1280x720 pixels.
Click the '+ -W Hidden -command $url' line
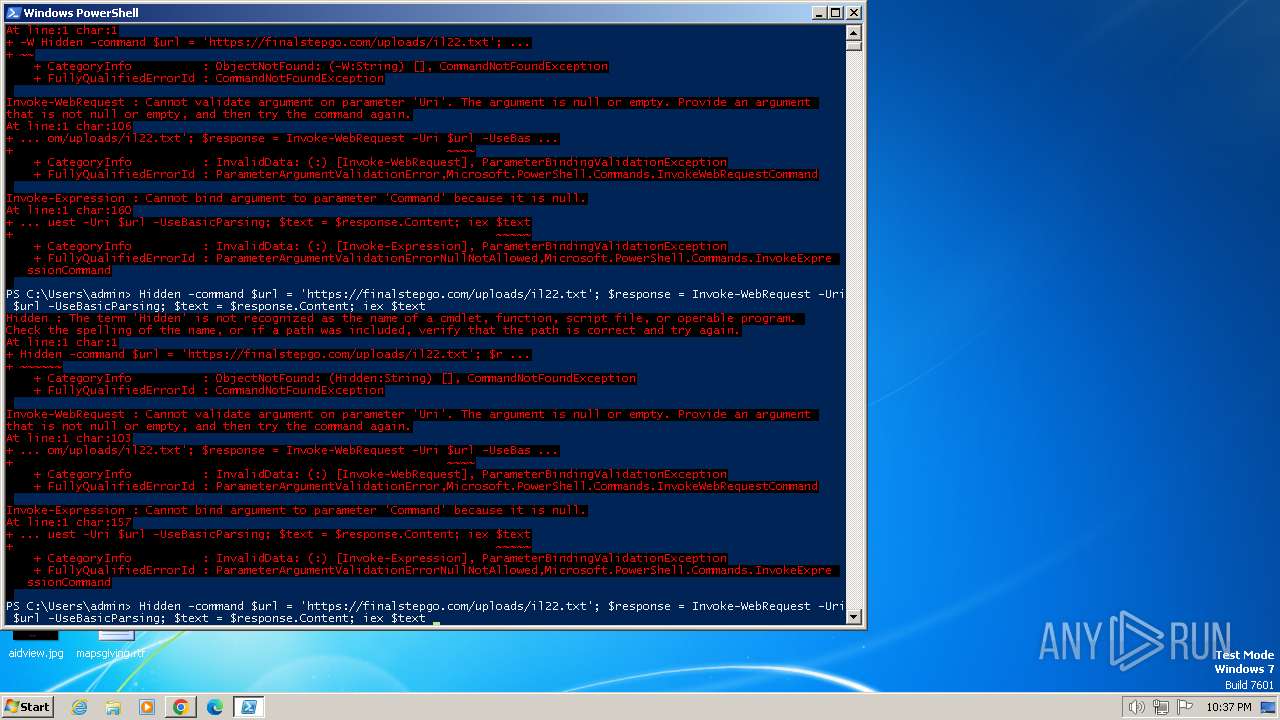pyautogui.click(x=268, y=42)
